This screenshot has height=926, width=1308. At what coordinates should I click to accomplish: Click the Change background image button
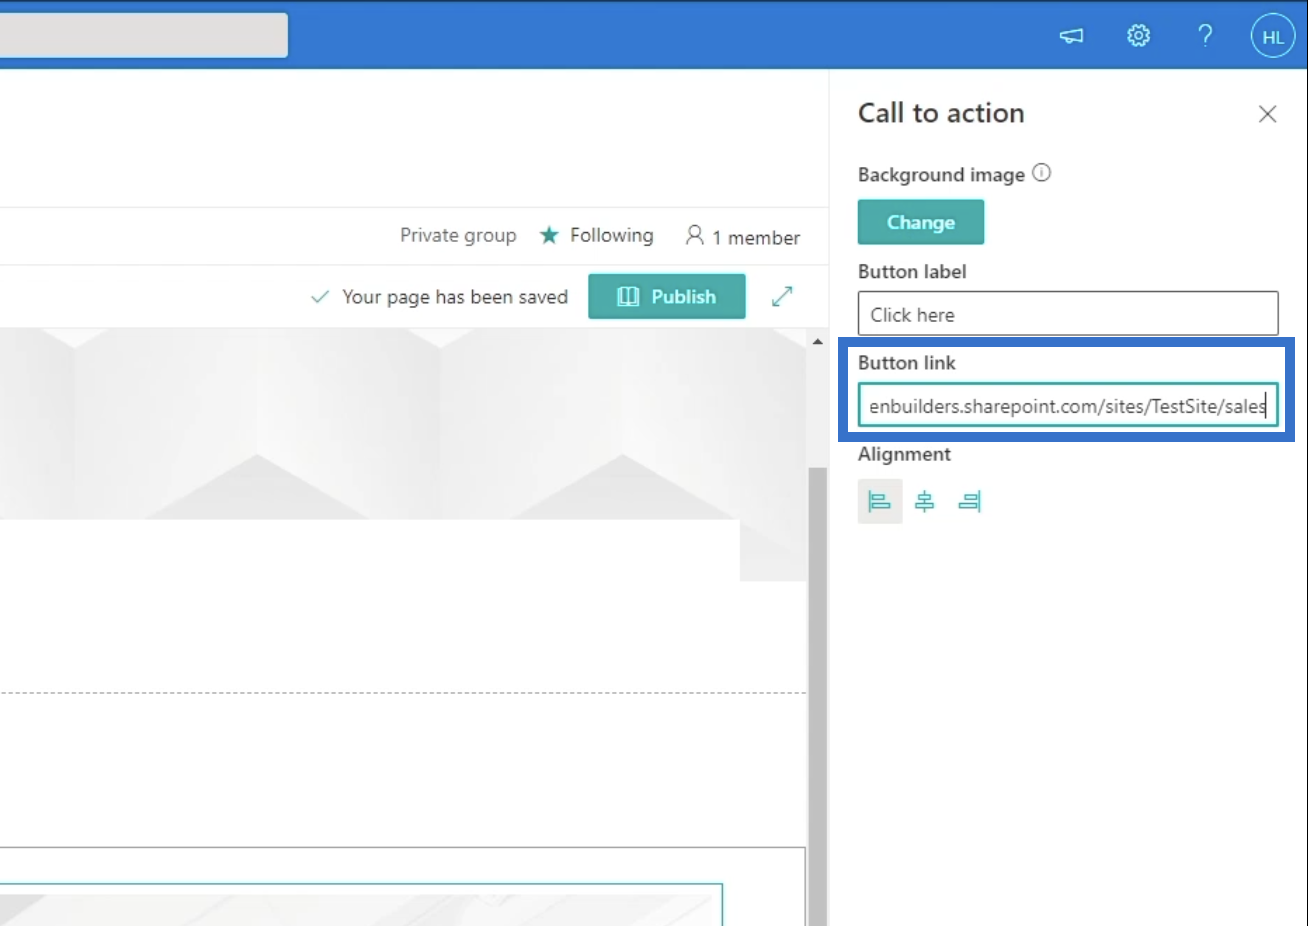point(921,222)
